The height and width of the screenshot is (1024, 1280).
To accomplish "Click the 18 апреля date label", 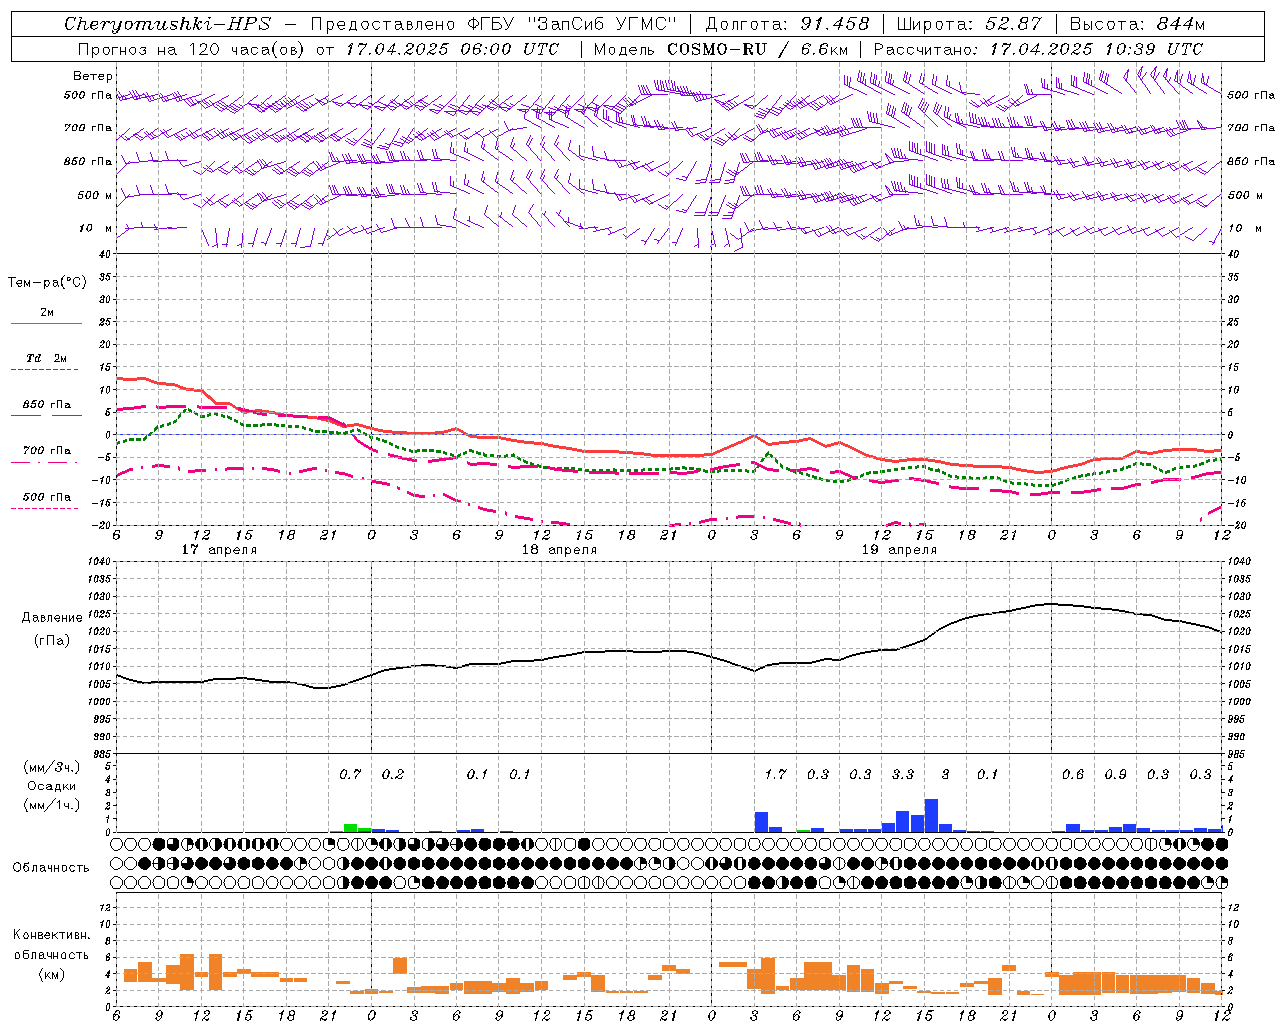I will [x=559, y=550].
